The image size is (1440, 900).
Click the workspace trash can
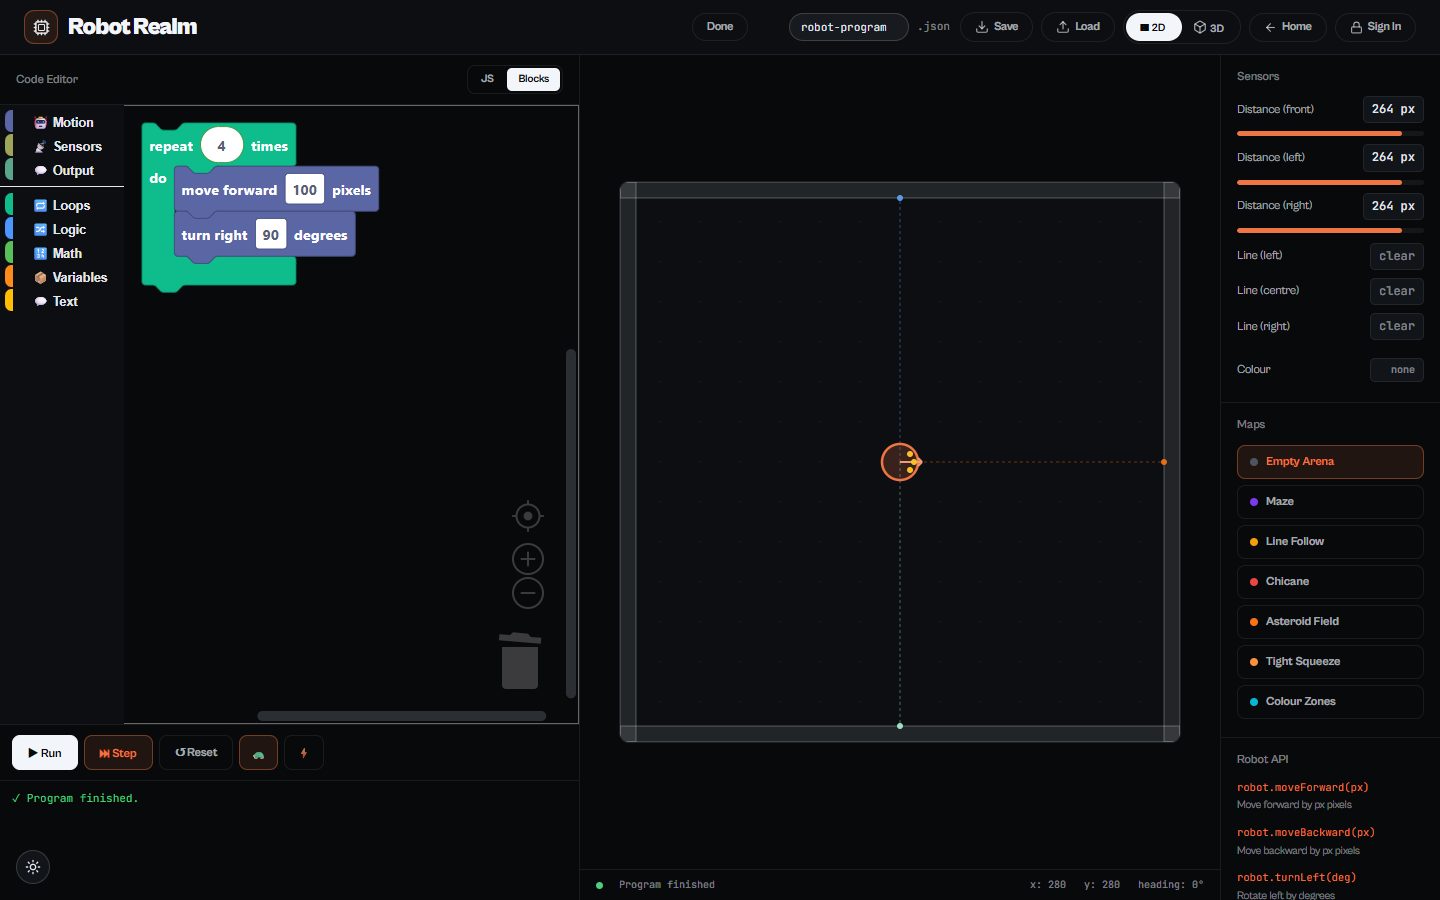point(520,660)
